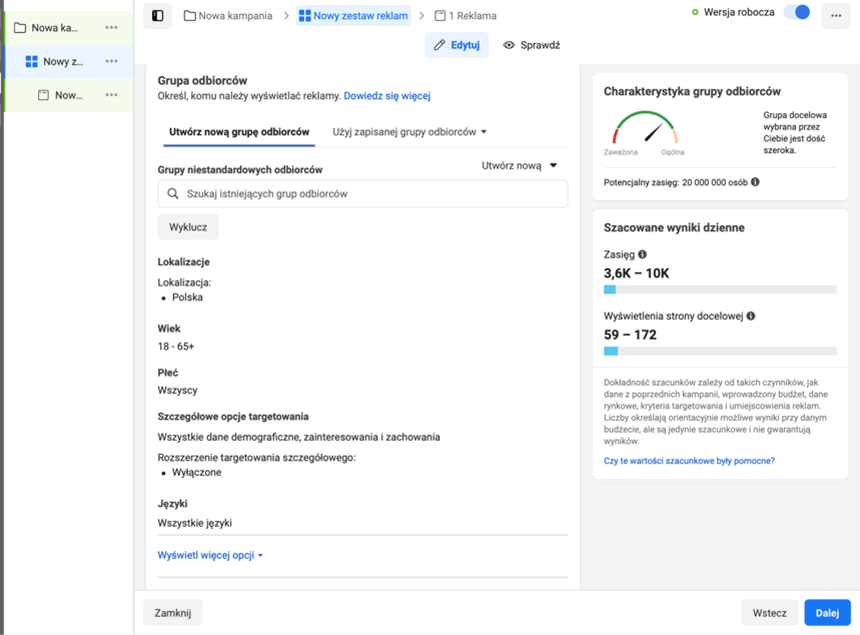Open the top-right more options menu

836,15
